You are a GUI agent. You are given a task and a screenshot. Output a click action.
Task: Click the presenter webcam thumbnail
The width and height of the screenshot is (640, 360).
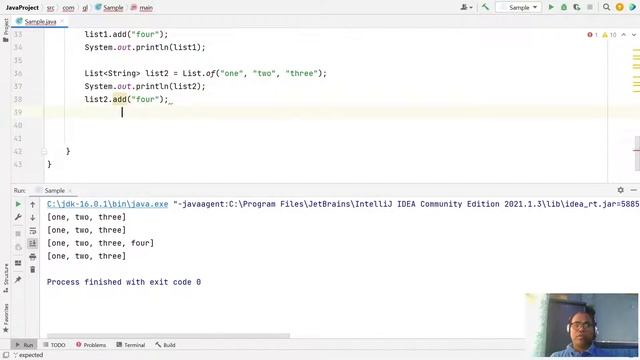(582, 325)
